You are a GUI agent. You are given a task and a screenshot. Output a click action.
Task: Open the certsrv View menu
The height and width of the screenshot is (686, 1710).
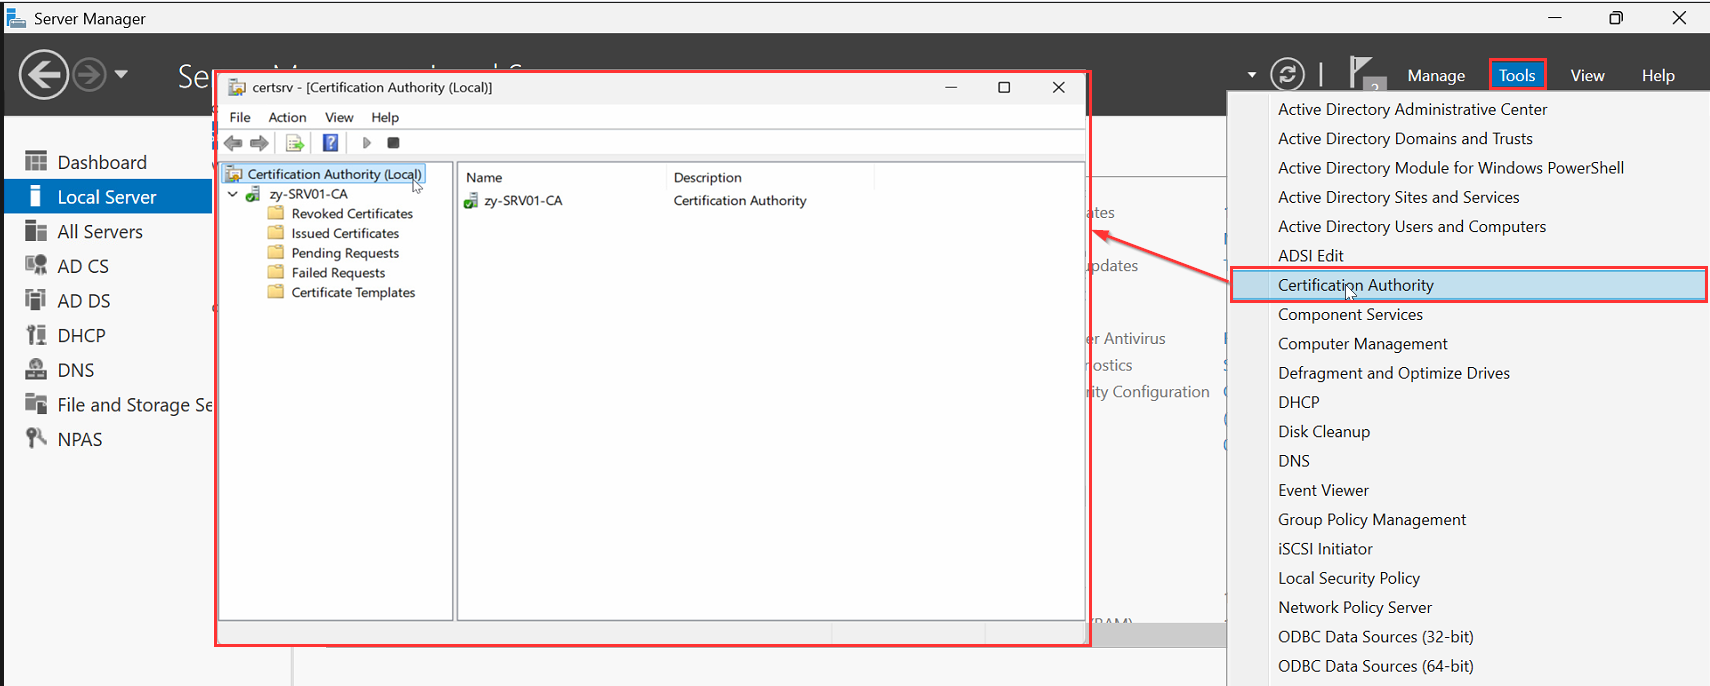[x=339, y=117]
